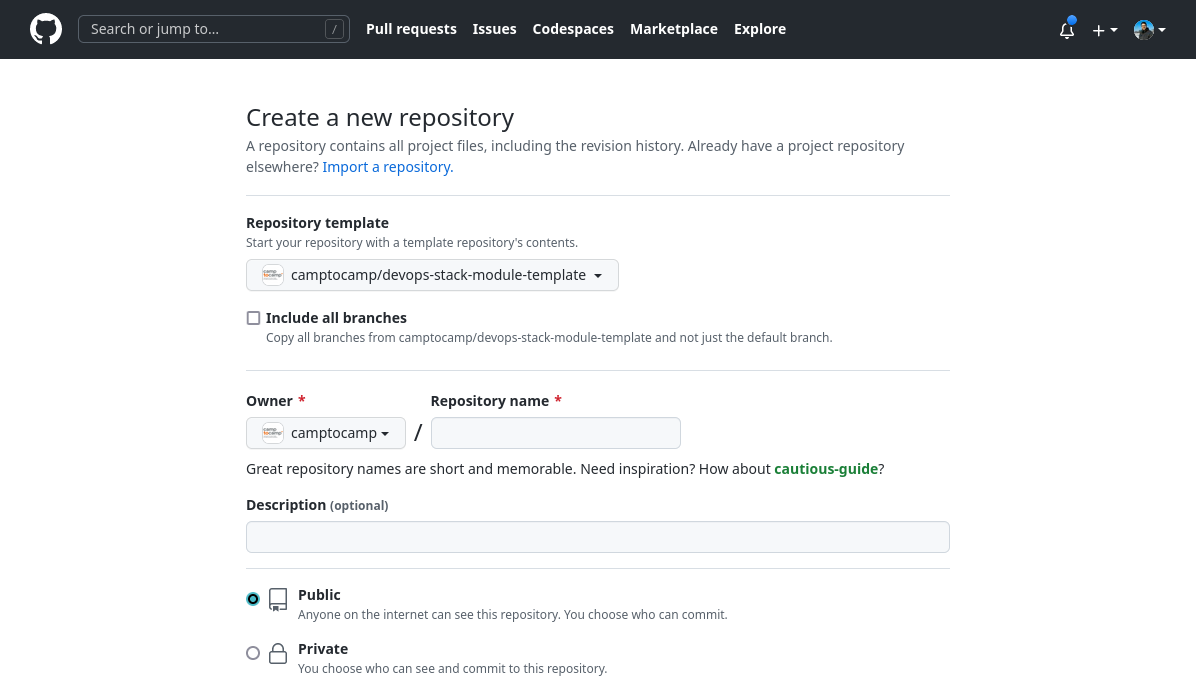Click the Include all branches label

336,318
